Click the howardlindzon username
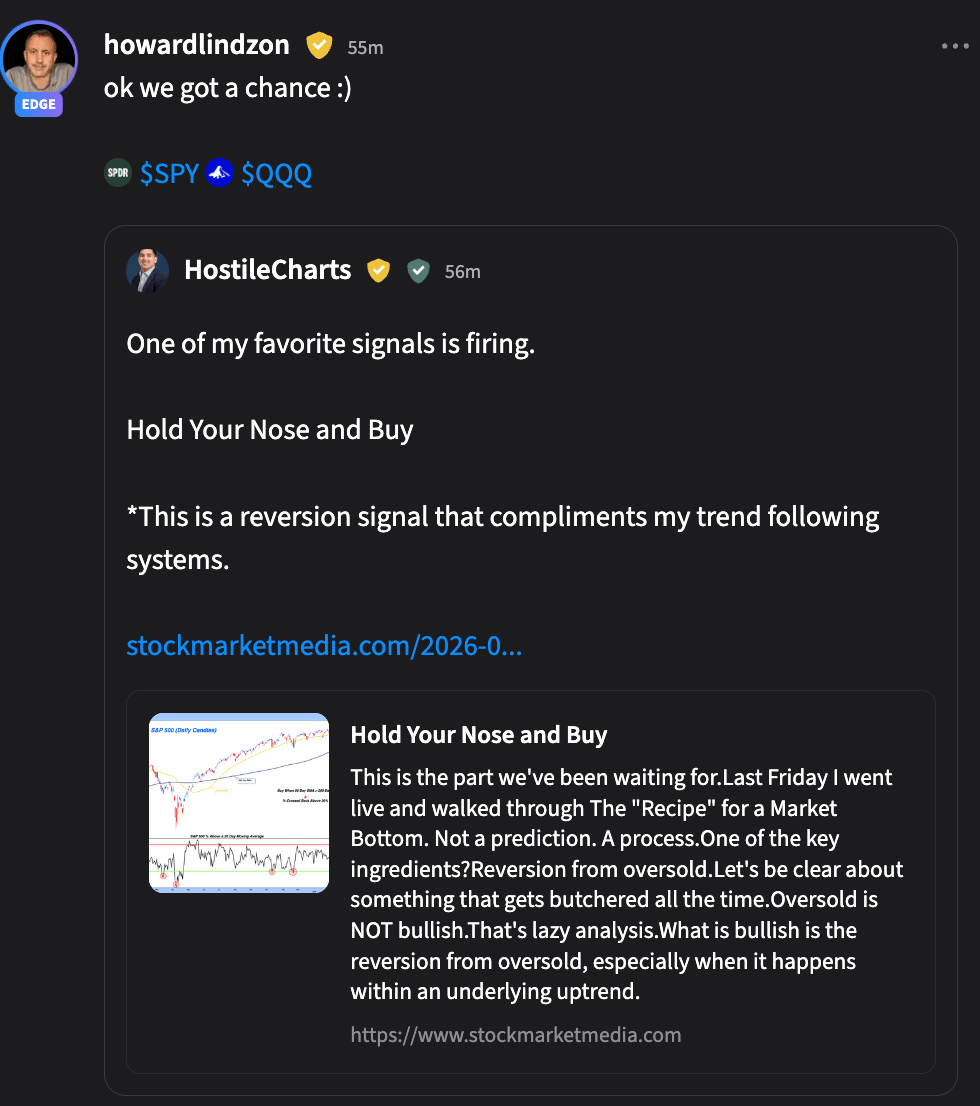This screenshot has width=980, height=1106. coord(196,45)
